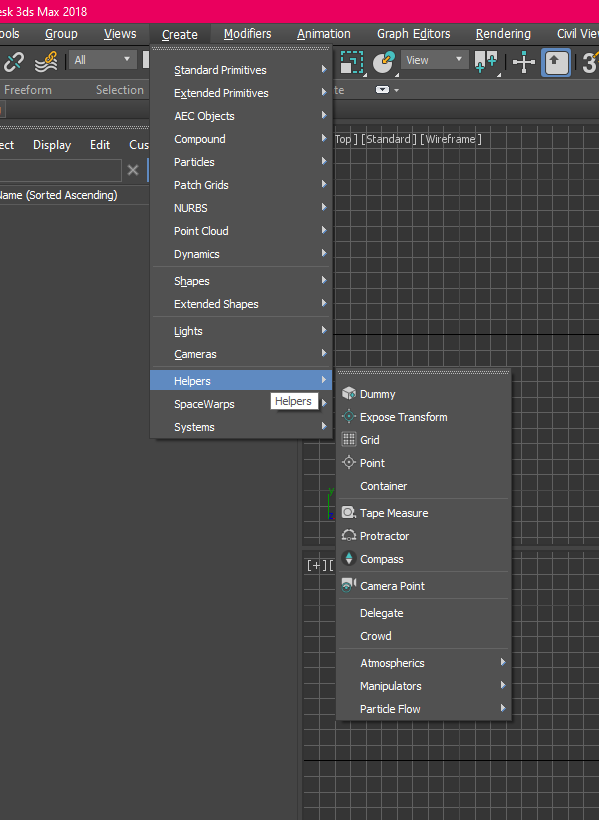Click the [Wireframe] shading label
Viewport: 599px width, 820px height.
450,139
